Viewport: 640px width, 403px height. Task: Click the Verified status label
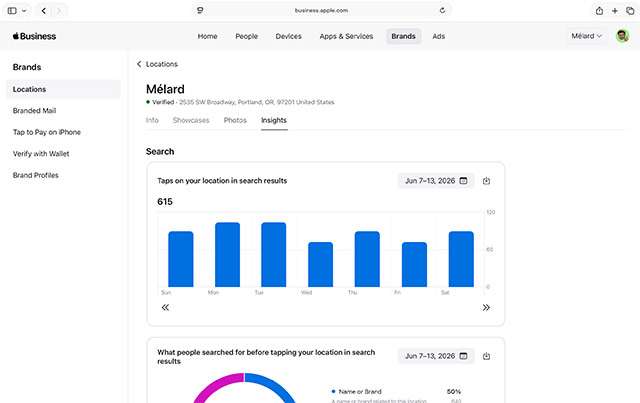coord(163,102)
